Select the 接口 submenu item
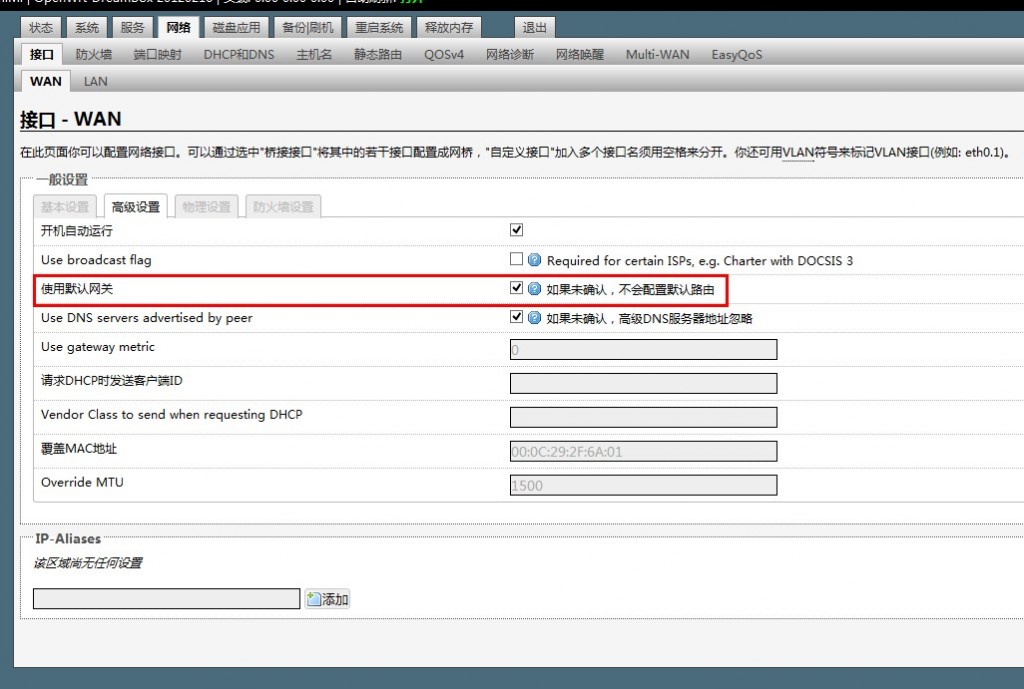This screenshot has height=689, width=1024. pos(42,55)
